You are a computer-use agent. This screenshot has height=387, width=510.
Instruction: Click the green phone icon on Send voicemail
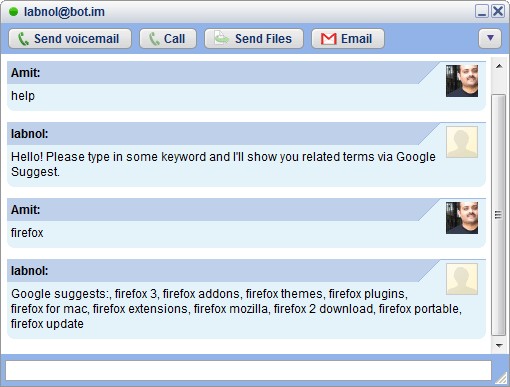[x=23, y=39]
